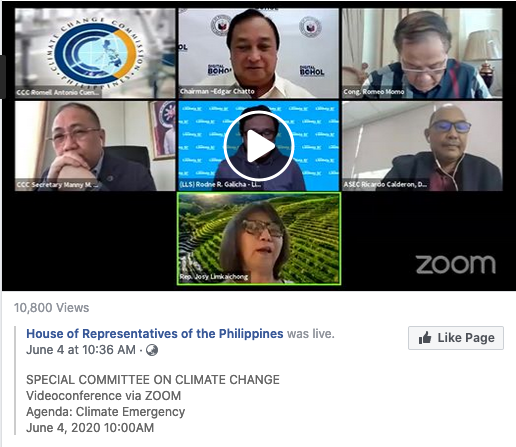Select Chairman Edgar Chatto video tile
The image size is (516, 447).
coord(259,53)
